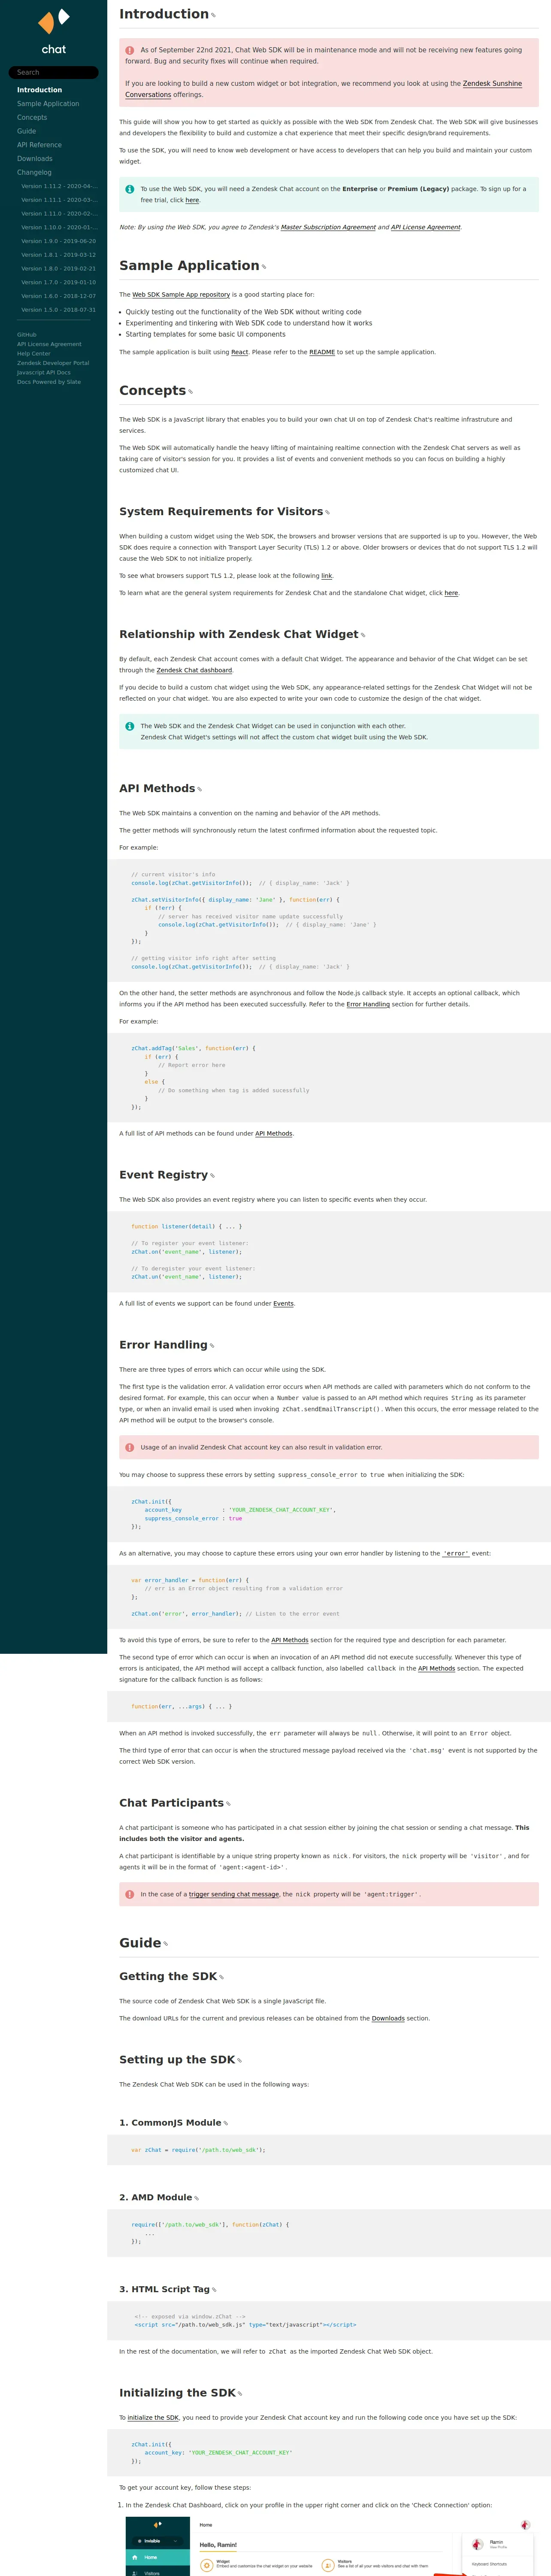
Task: Open API License Agreement in the sidebar footer
Action: tap(49, 344)
